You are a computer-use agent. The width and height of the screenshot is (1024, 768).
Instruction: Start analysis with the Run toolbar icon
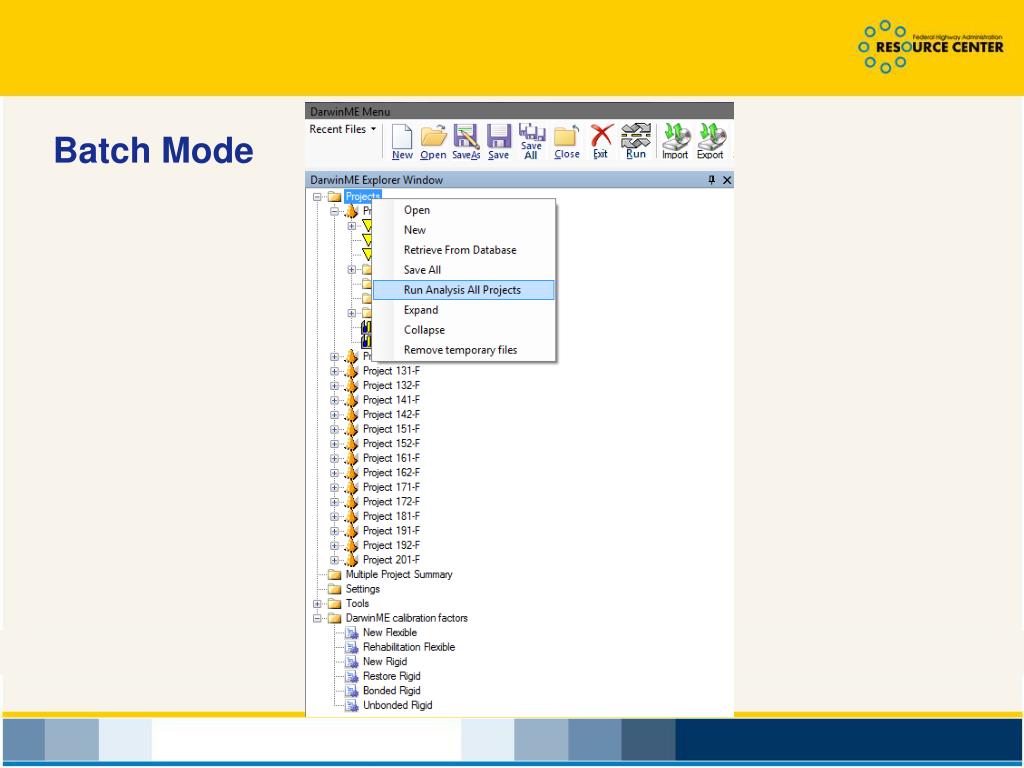click(636, 138)
